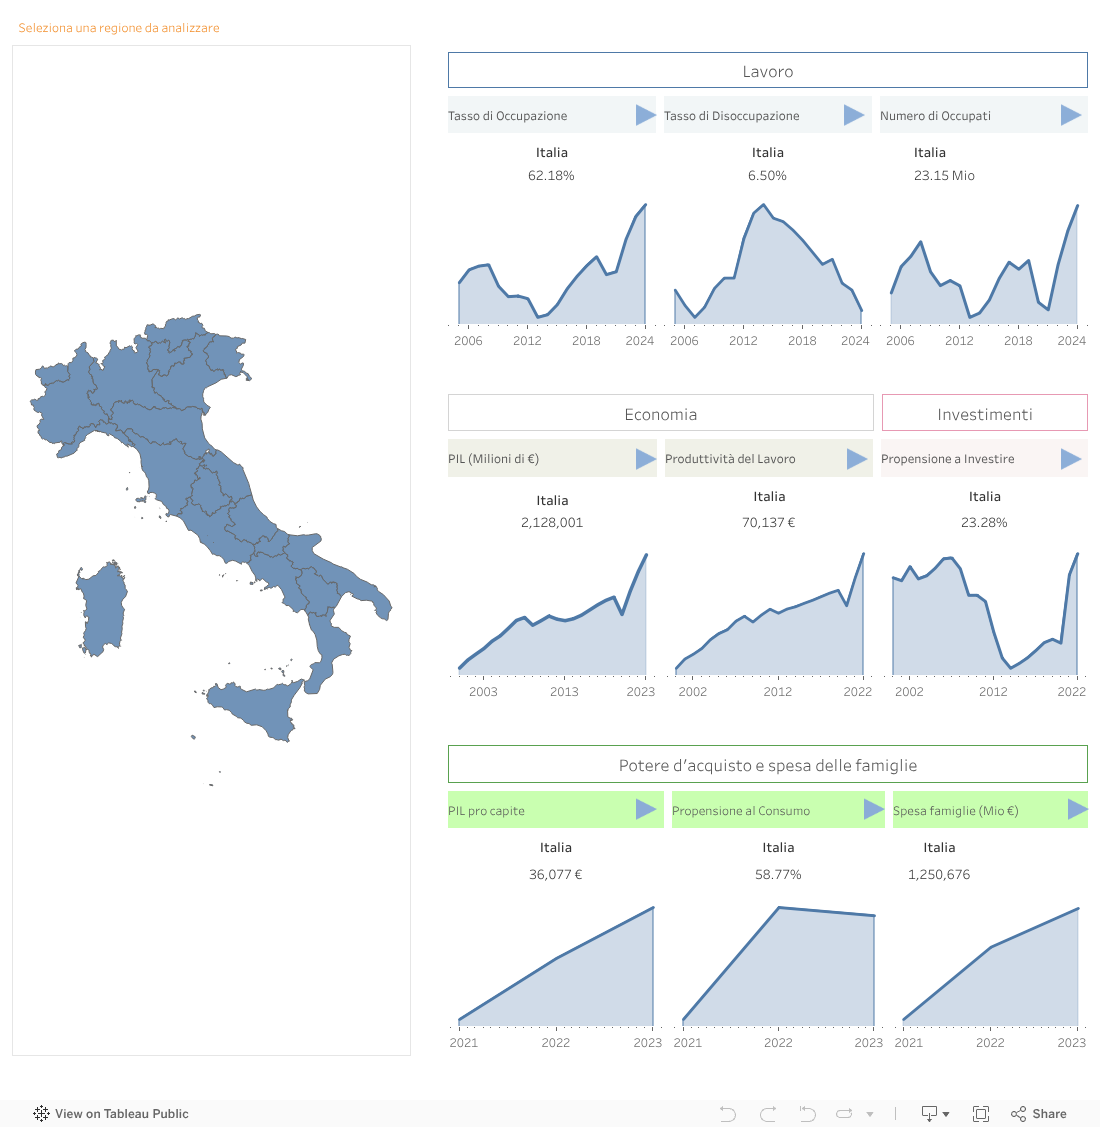
Task: Enter full screen mode
Action: click(x=981, y=1113)
